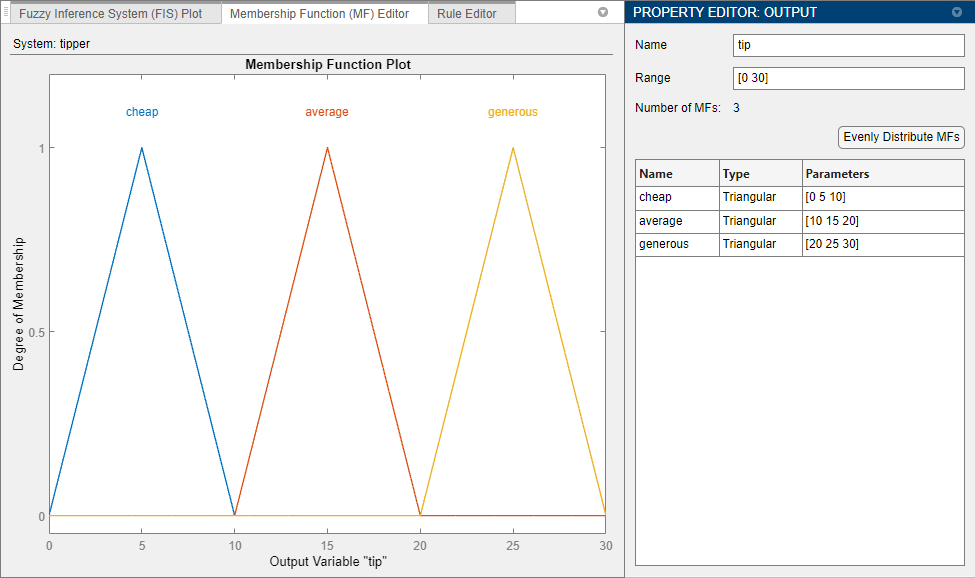
Task: Open Type dropdown for generous row
Action: (x=760, y=245)
